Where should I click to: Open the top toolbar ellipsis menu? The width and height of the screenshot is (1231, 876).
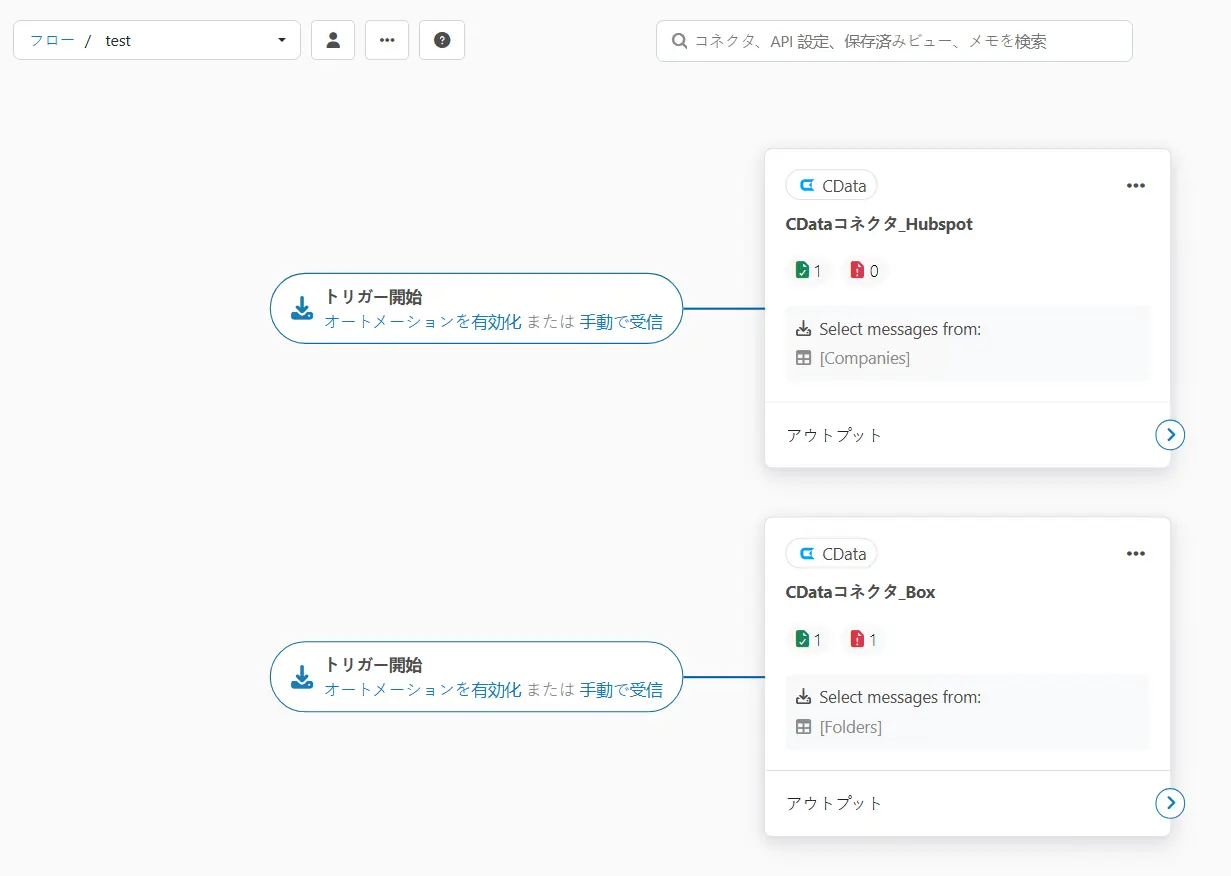click(x=387, y=40)
